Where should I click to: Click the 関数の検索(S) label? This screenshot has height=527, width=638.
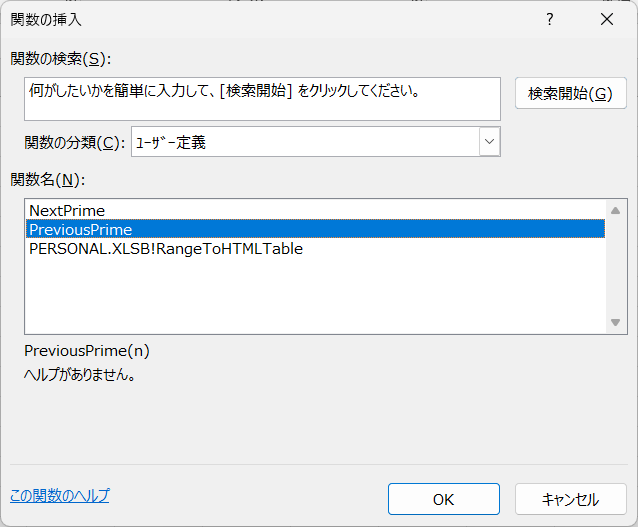coord(60,59)
